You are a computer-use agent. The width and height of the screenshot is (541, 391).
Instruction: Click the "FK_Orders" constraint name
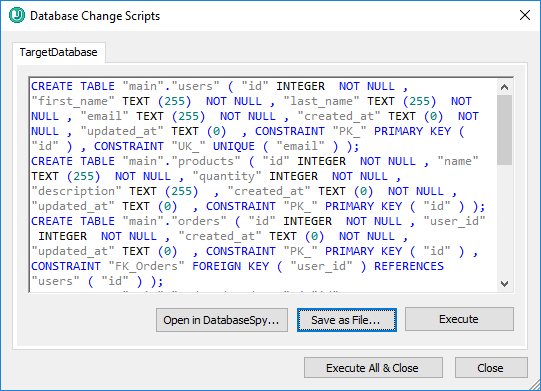[x=146, y=266]
